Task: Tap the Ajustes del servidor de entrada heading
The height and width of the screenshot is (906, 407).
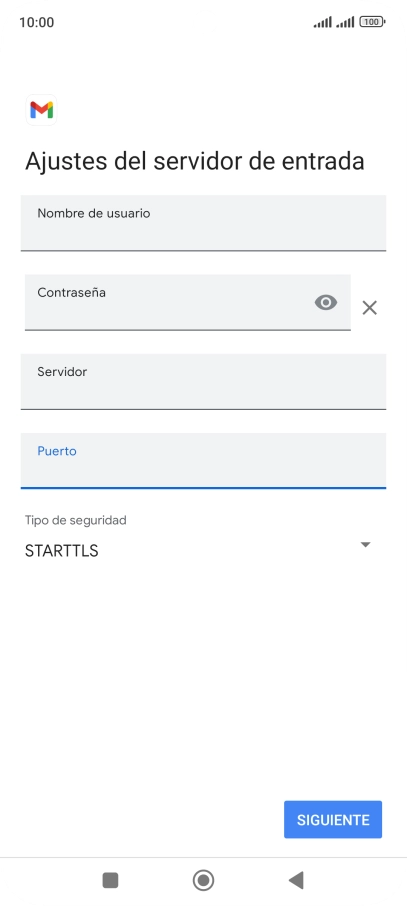Action: pos(195,161)
